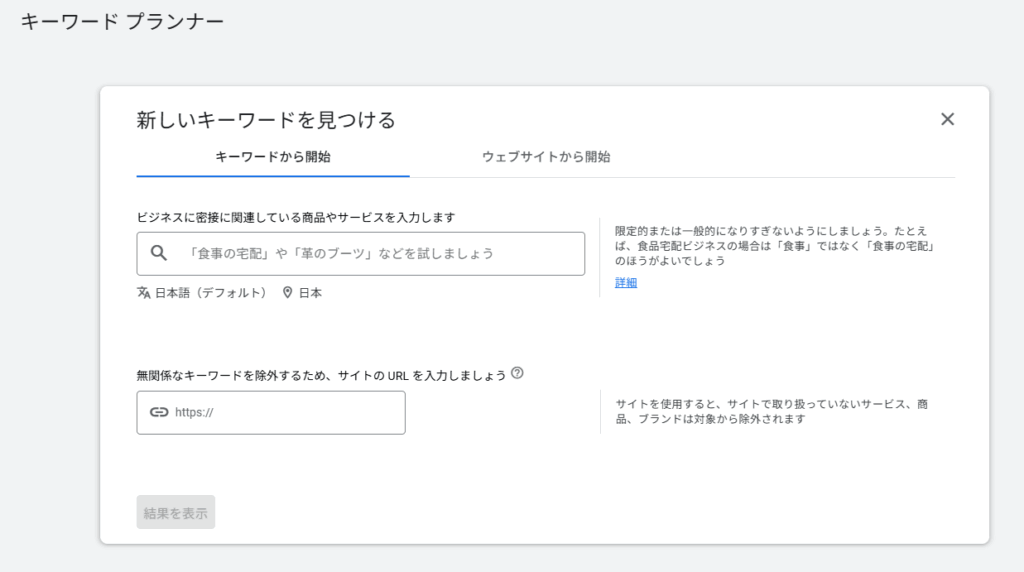The image size is (1024, 572).
Task: Click the translate language icon
Action: click(144, 293)
